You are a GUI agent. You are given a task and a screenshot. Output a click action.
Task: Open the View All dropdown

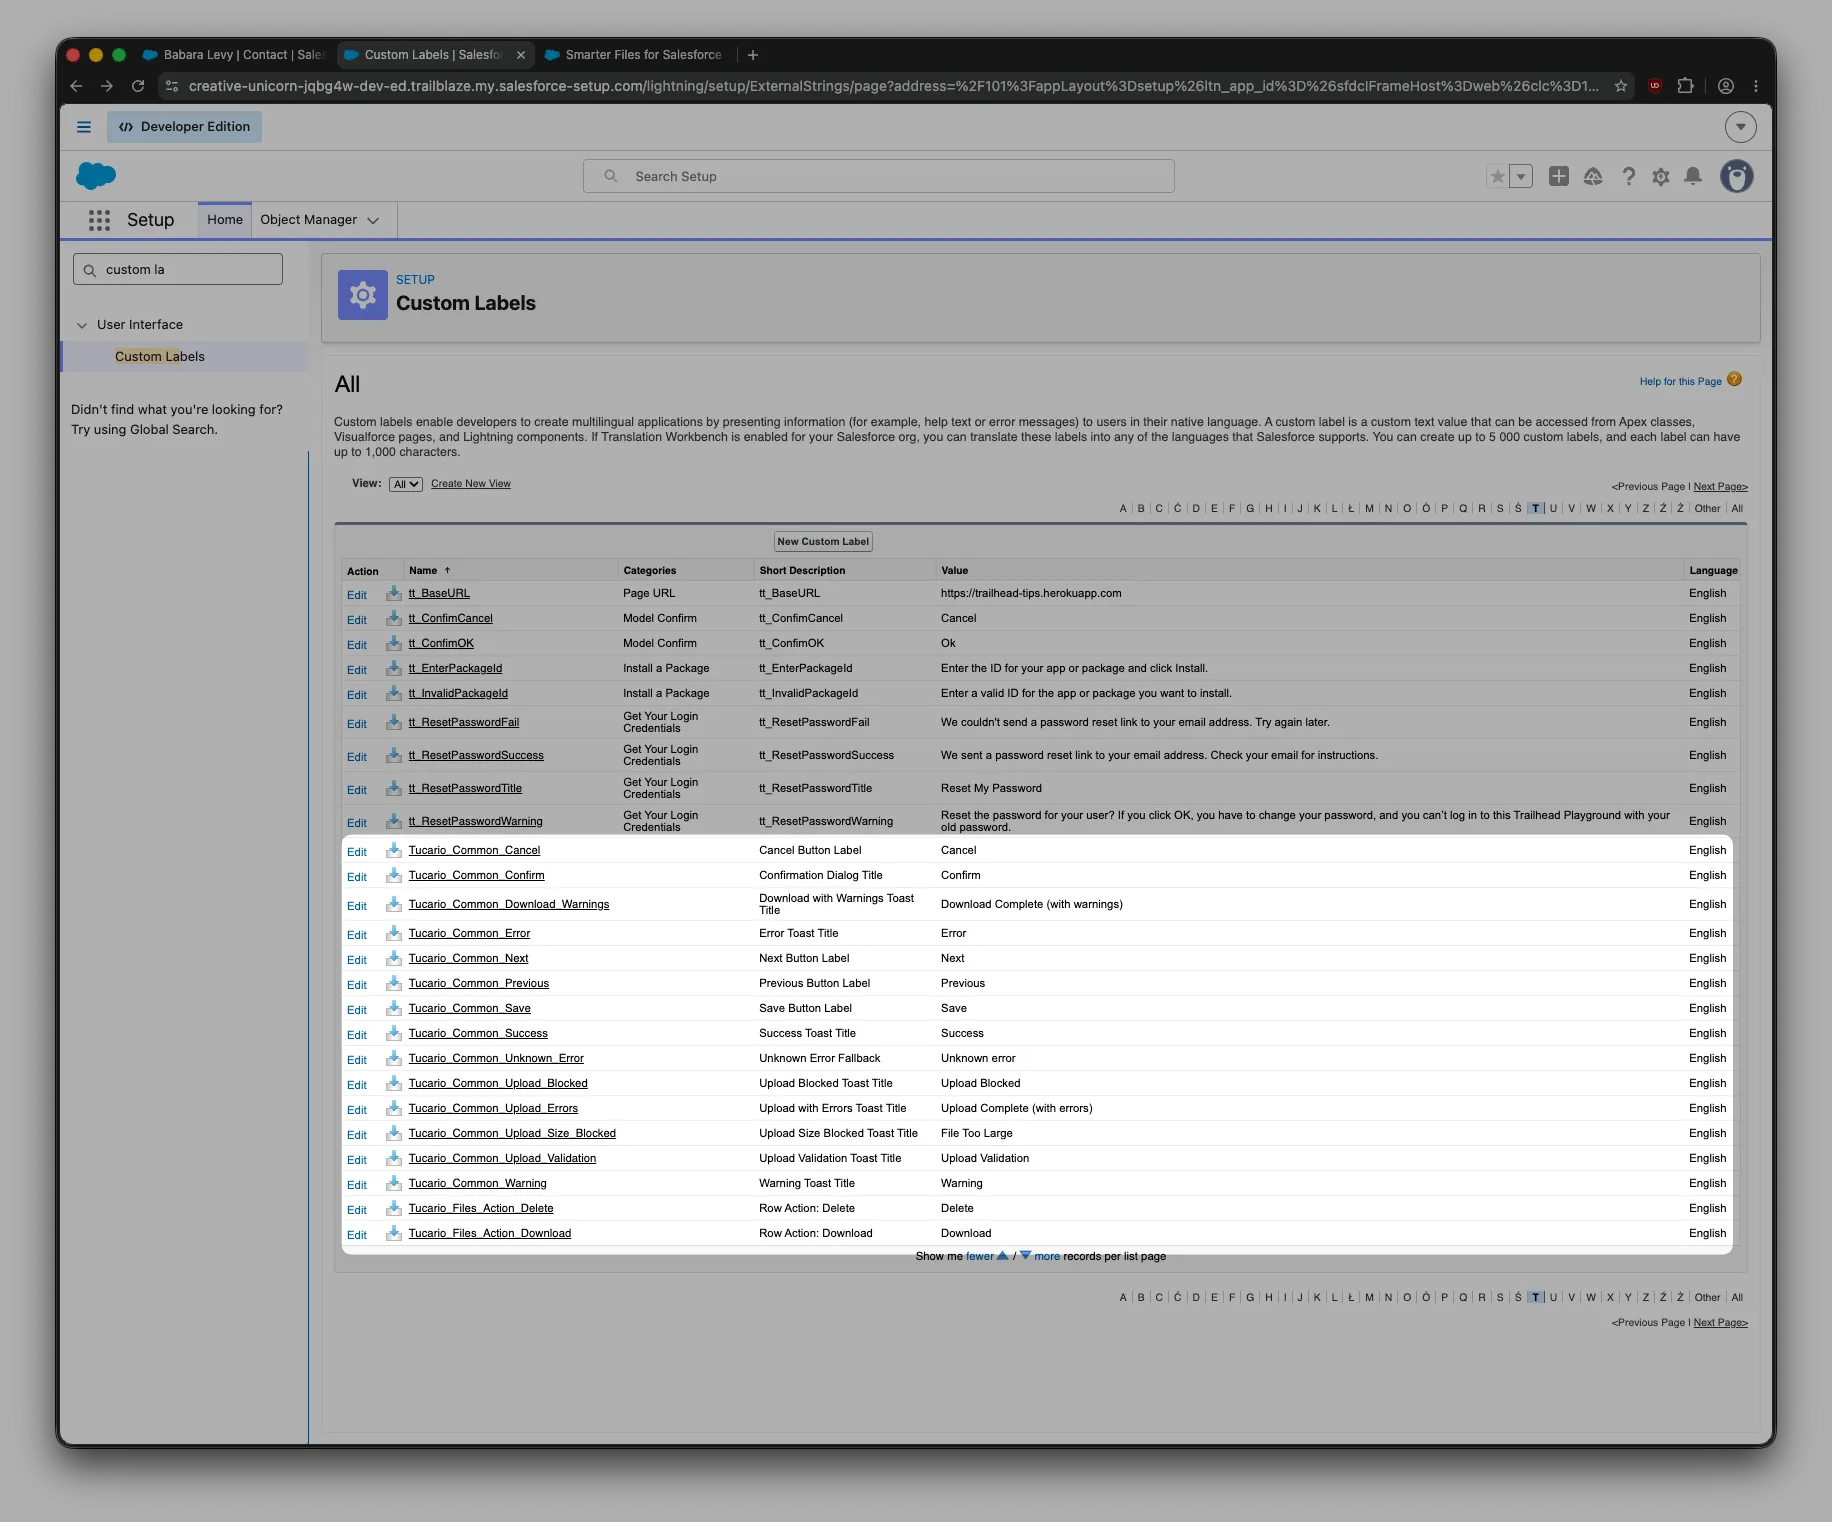pos(406,484)
